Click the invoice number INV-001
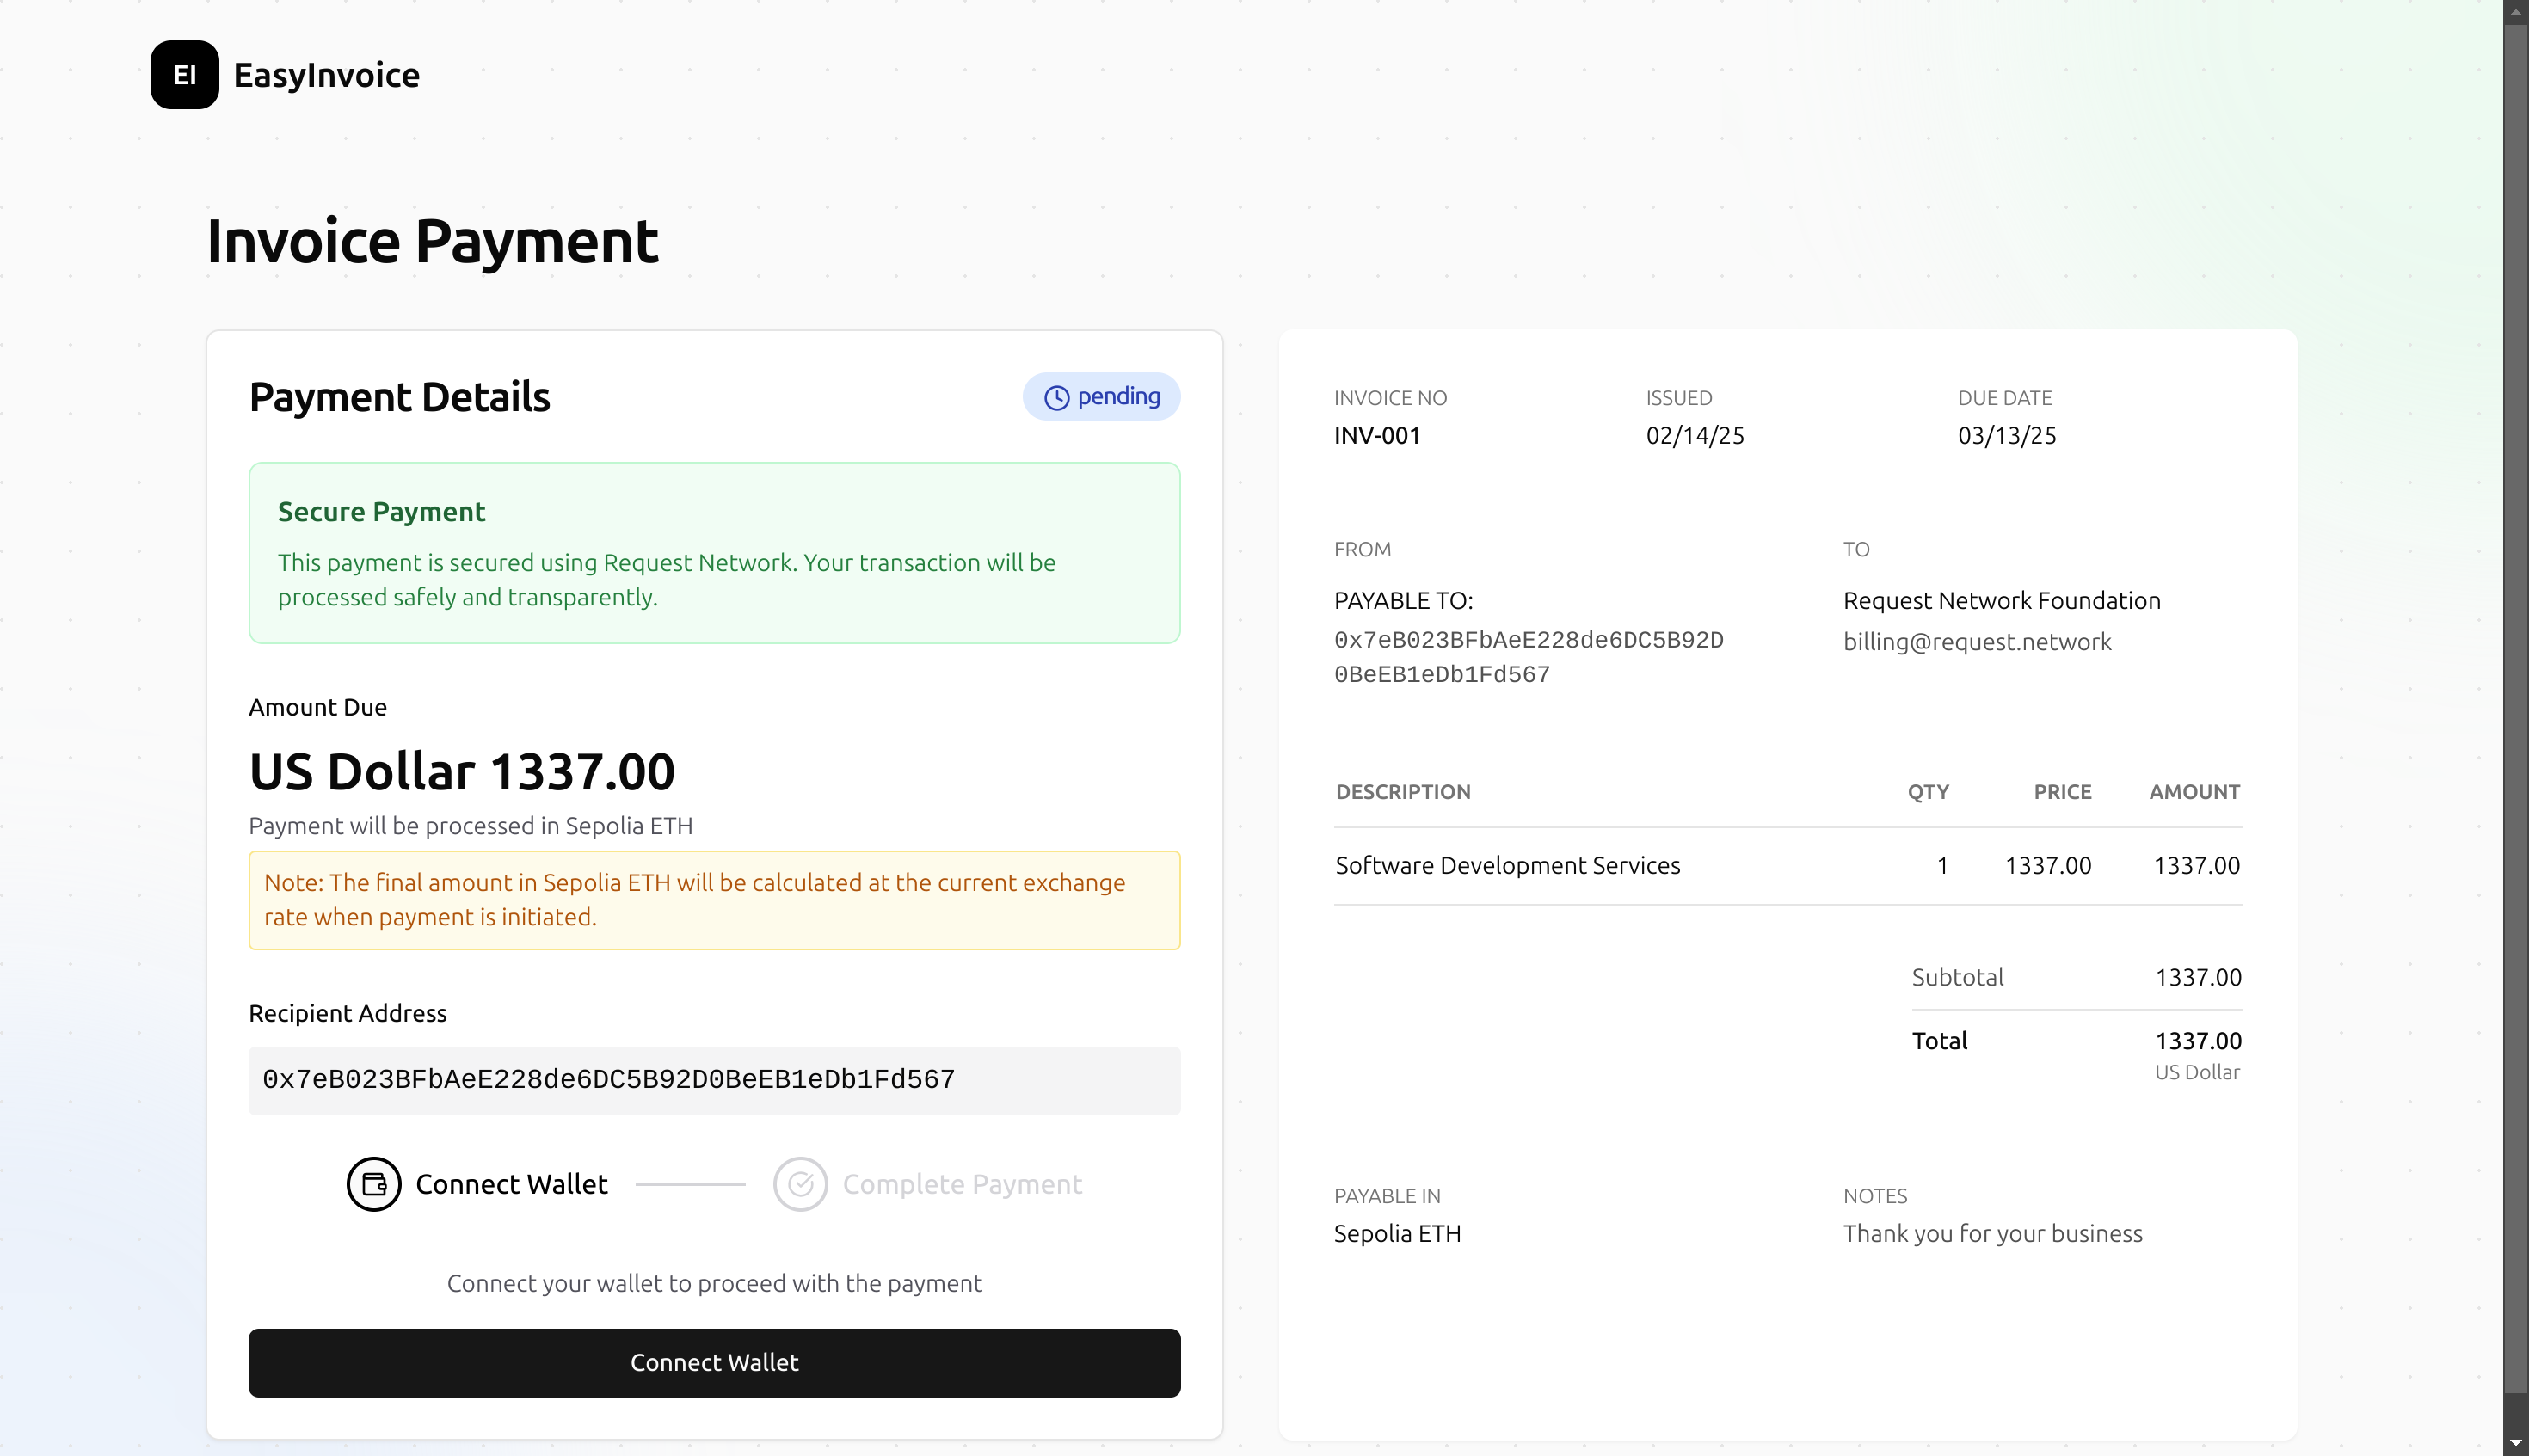The width and height of the screenshot is (2529, 1456). [x=1376, y=436]
